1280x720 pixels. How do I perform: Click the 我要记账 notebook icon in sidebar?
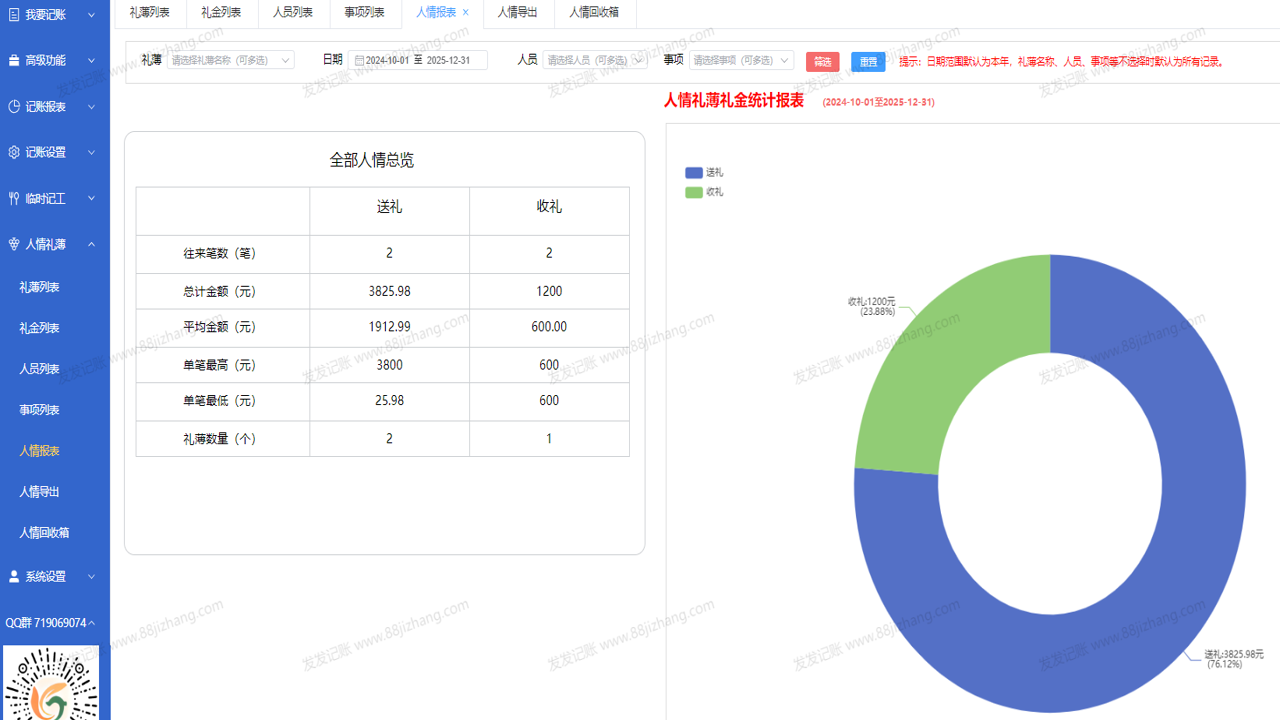(x=14, y=15)
